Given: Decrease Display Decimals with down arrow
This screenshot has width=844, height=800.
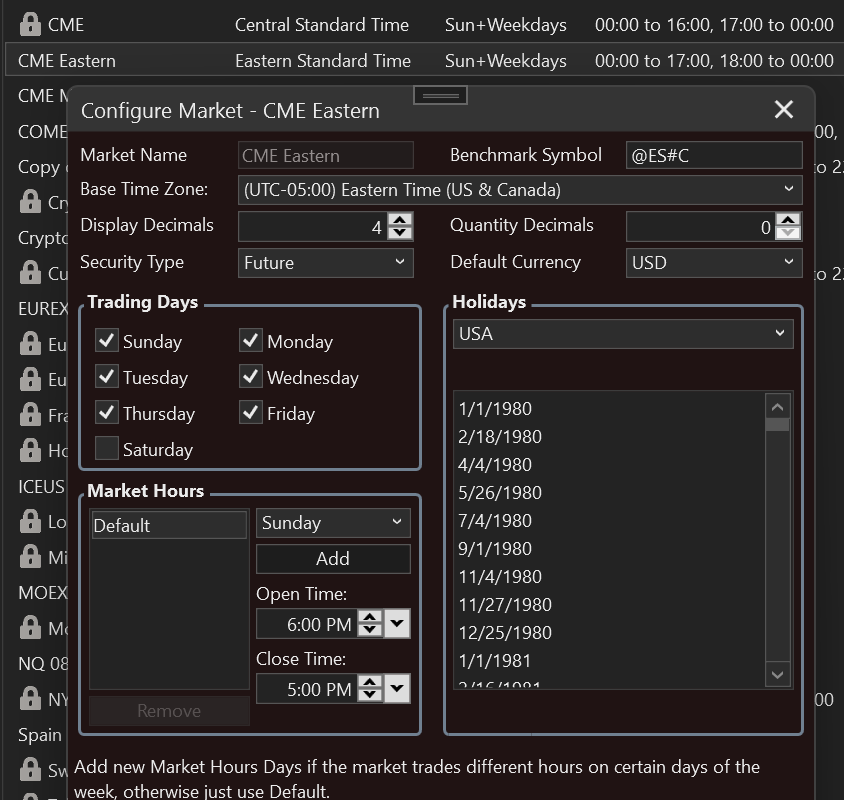Looking at the screenshot, I should pos(400,233).
